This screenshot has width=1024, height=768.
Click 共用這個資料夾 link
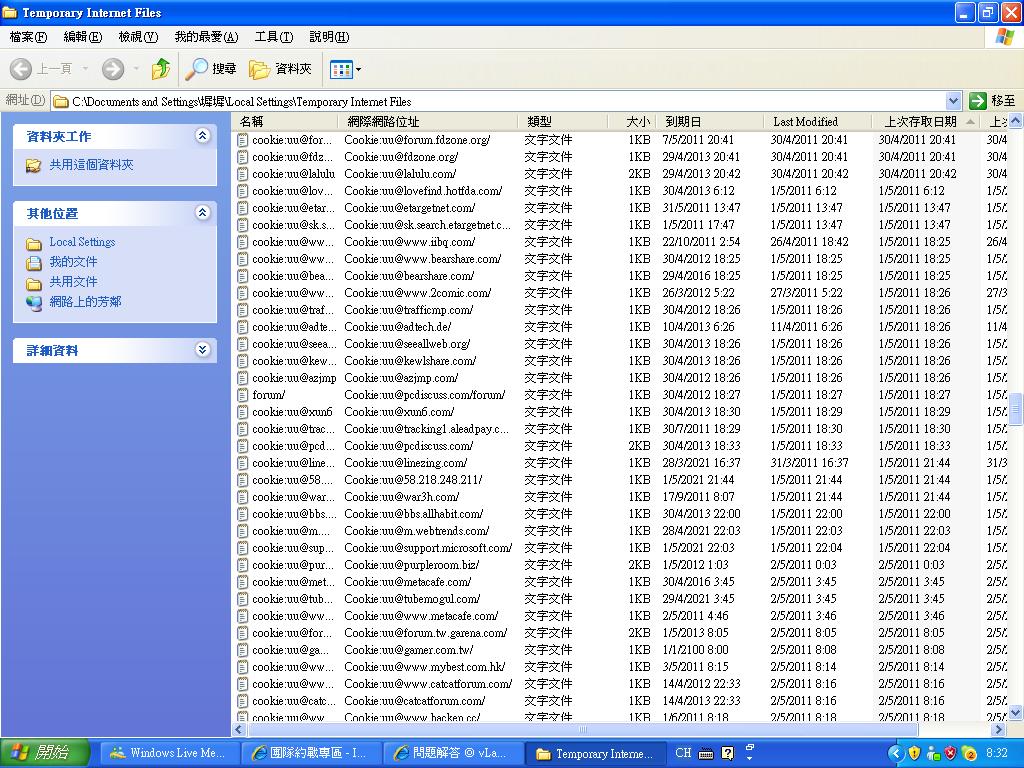[x=91, y=165]
